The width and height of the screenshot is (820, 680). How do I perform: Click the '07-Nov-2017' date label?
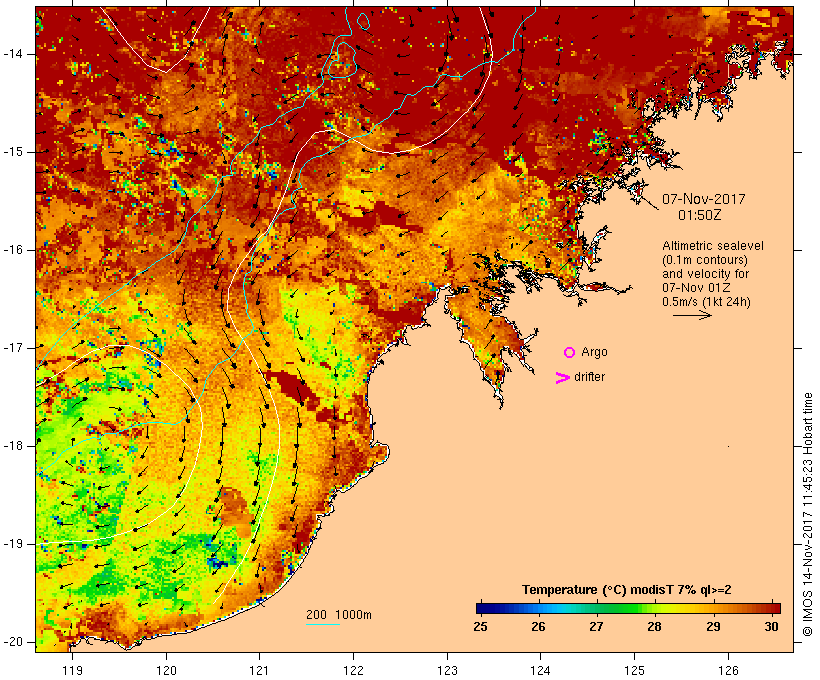coord(703,199)
